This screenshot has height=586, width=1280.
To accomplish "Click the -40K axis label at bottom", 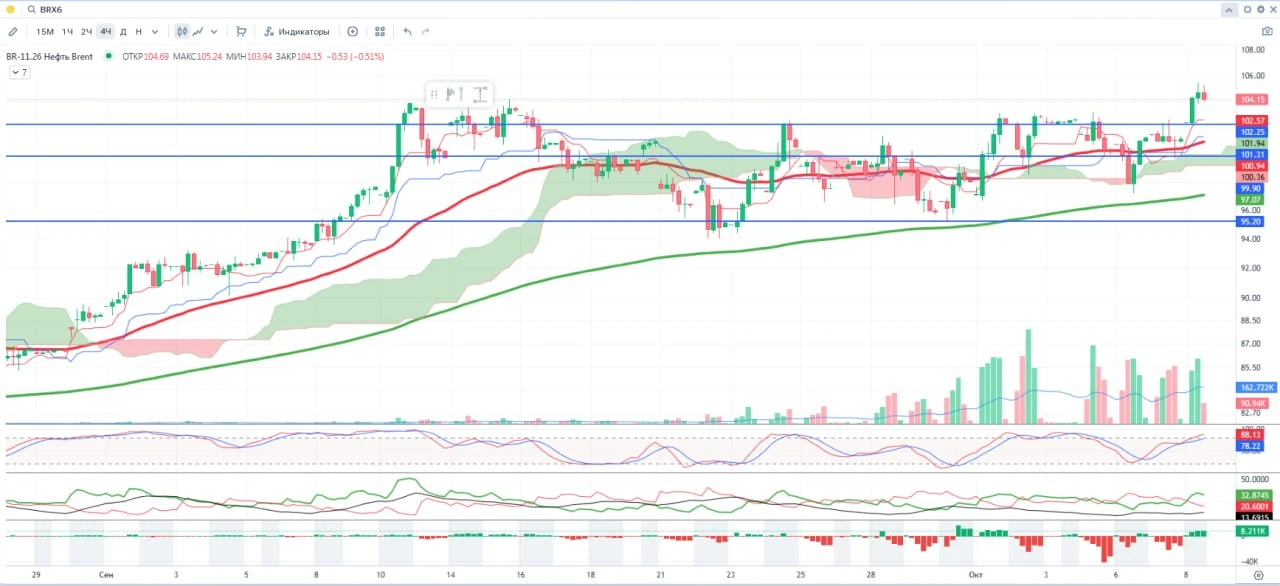I will (x=1251, y=562).
